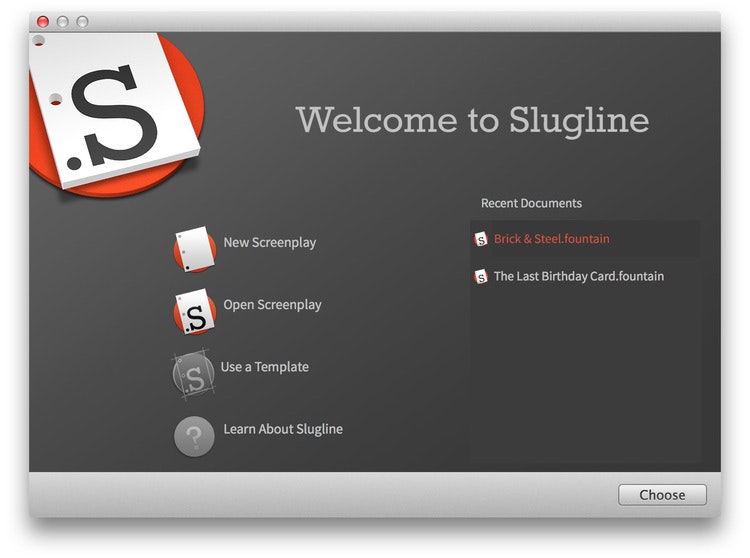This screenshot has width=750, height=558.
Task: Select the Brick & Steel.fountain file name
Action: 551,239
